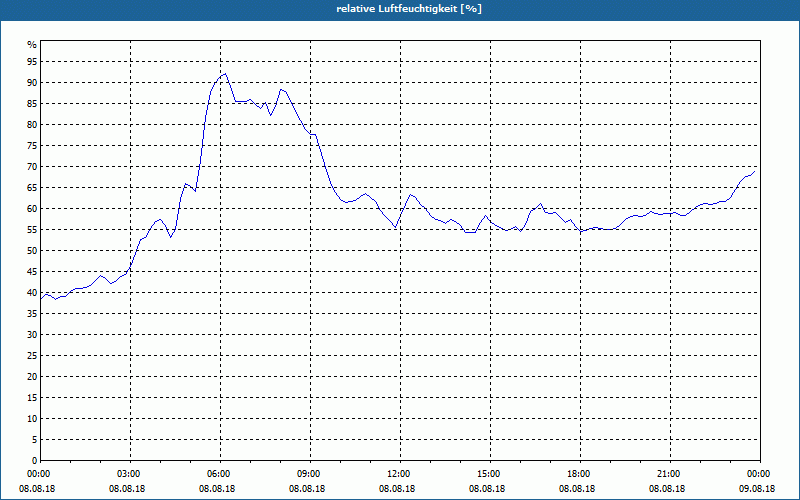Click the y-axis value 90

[32, 83]
